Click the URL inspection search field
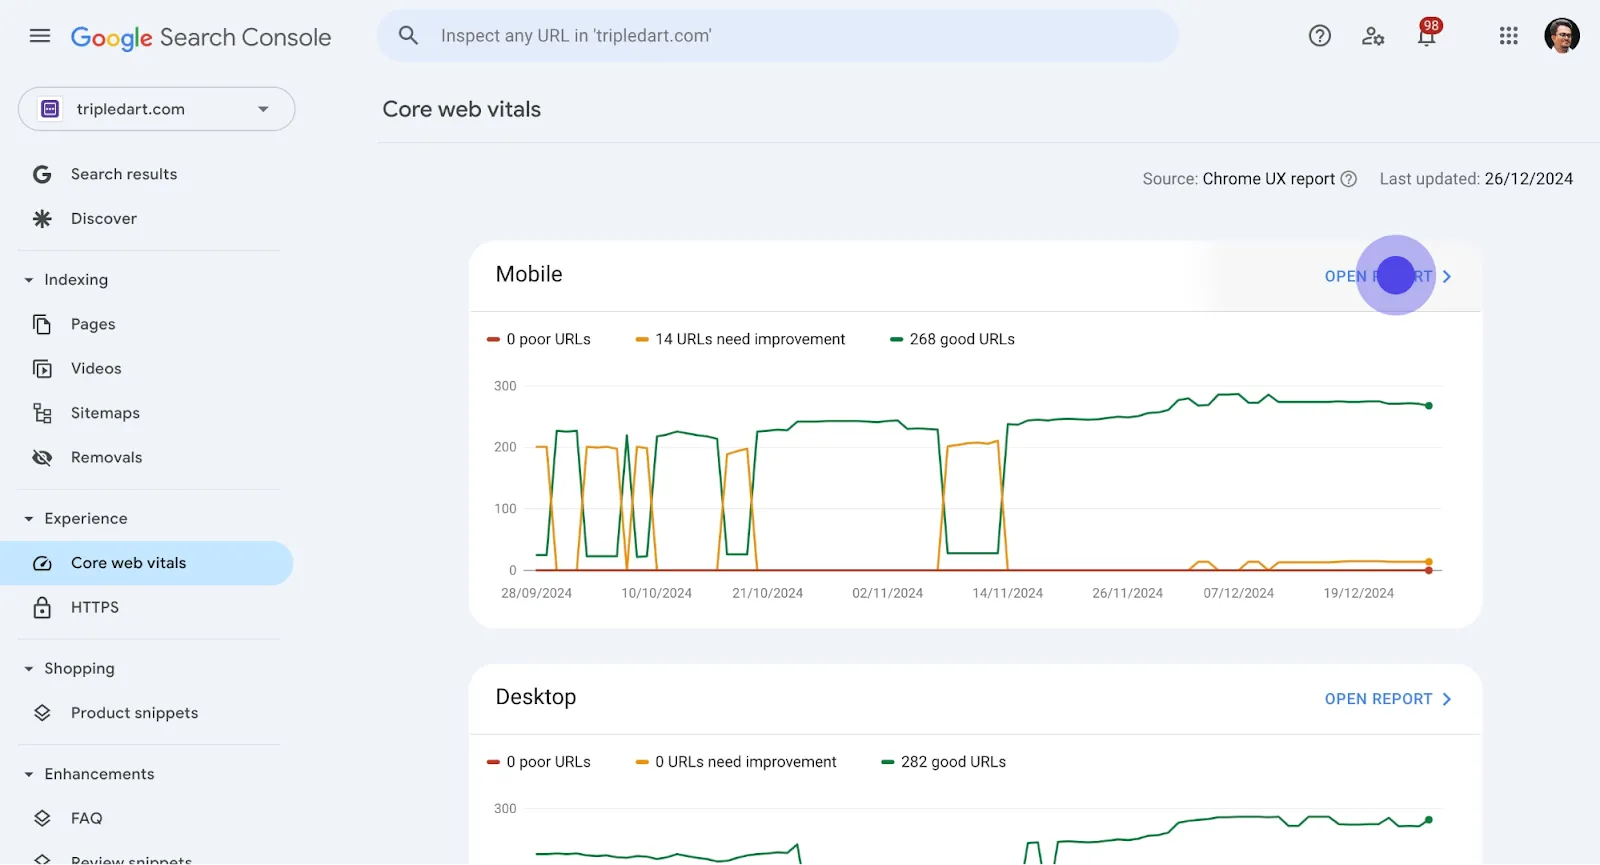The height and width of the screenshot is (865, 1600). click(x=778, y=36)
